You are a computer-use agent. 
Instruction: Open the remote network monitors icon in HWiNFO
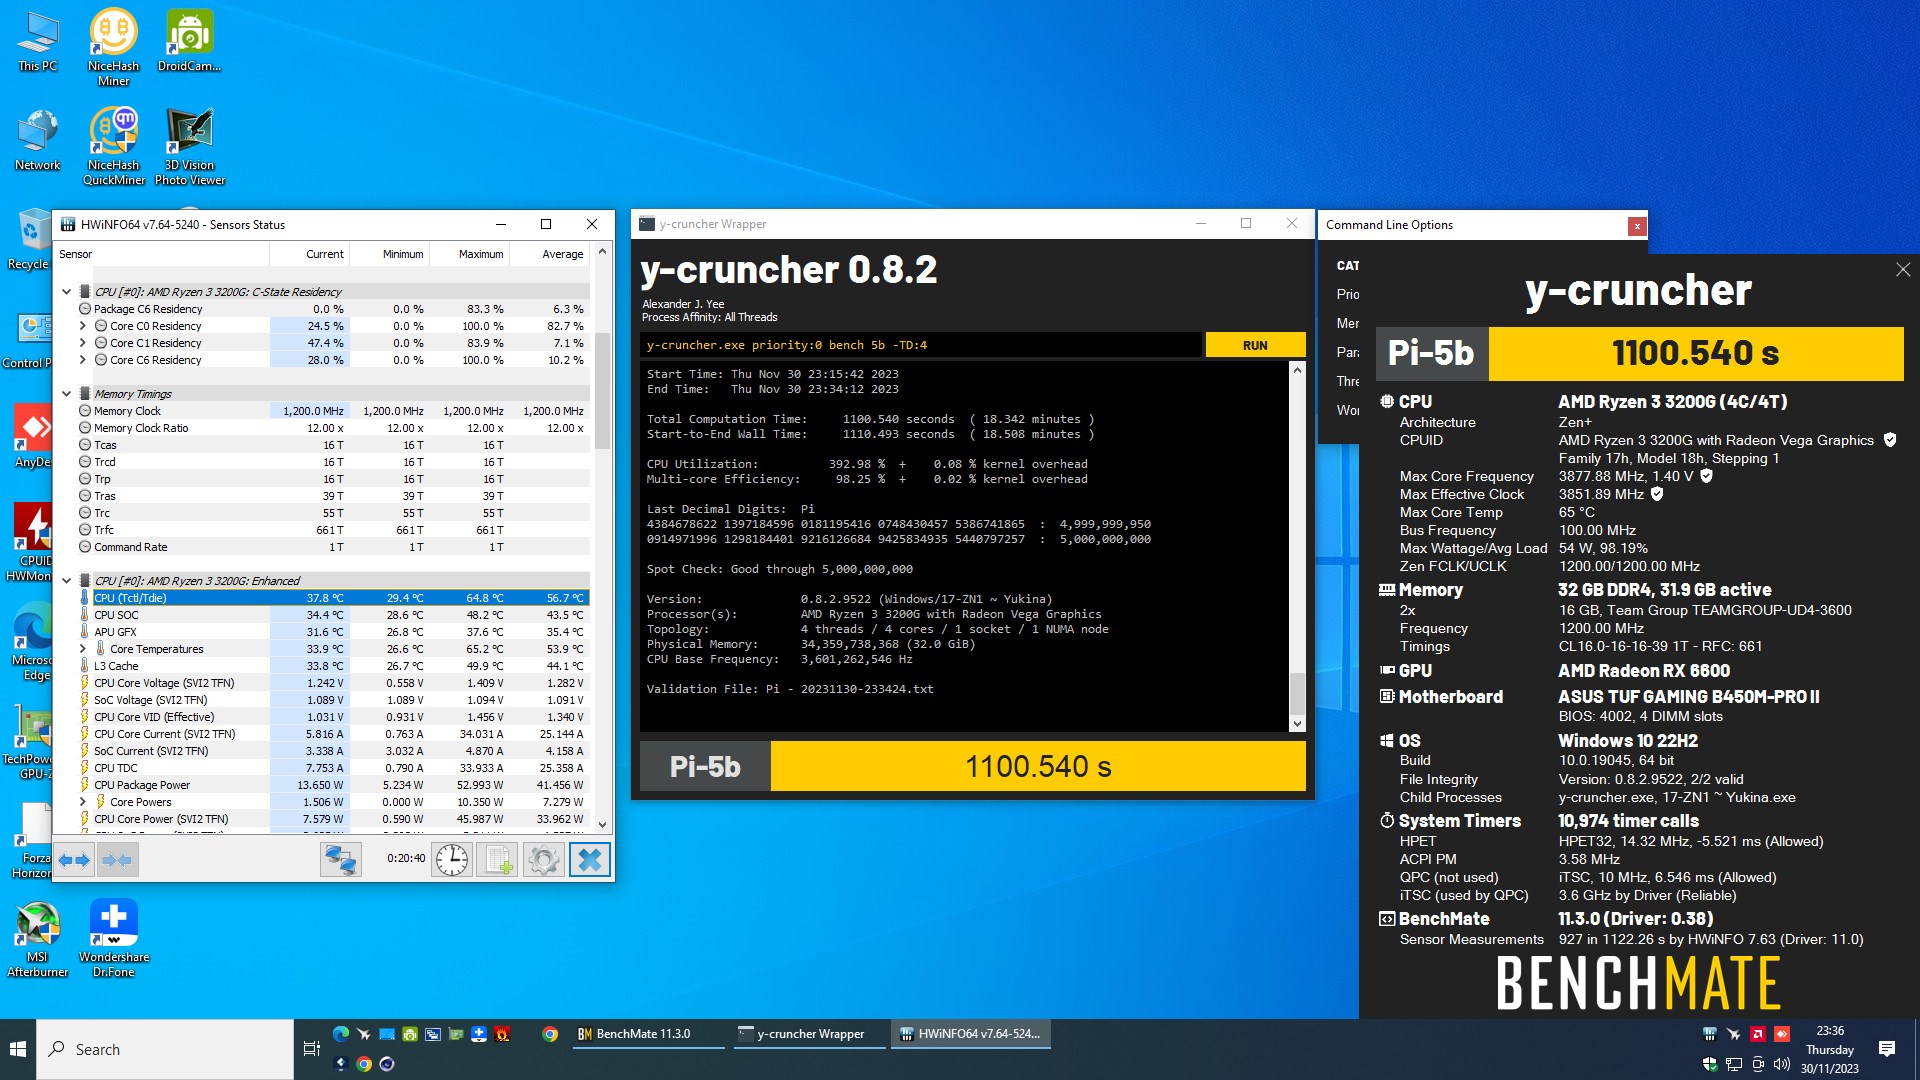(341, 860)
